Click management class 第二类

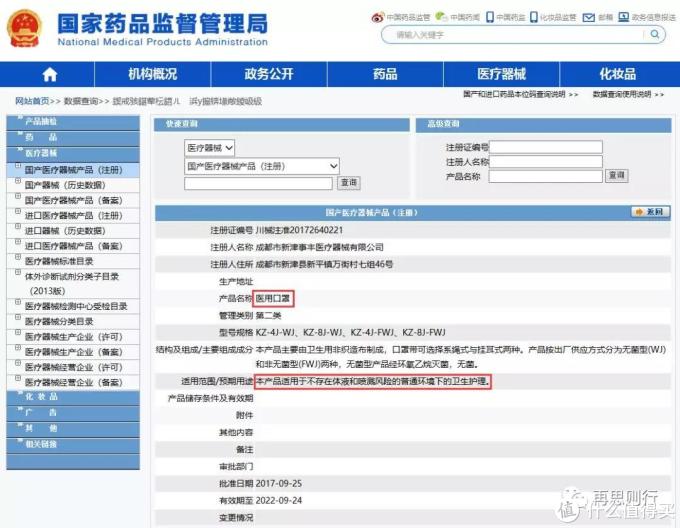pos(268,316)
